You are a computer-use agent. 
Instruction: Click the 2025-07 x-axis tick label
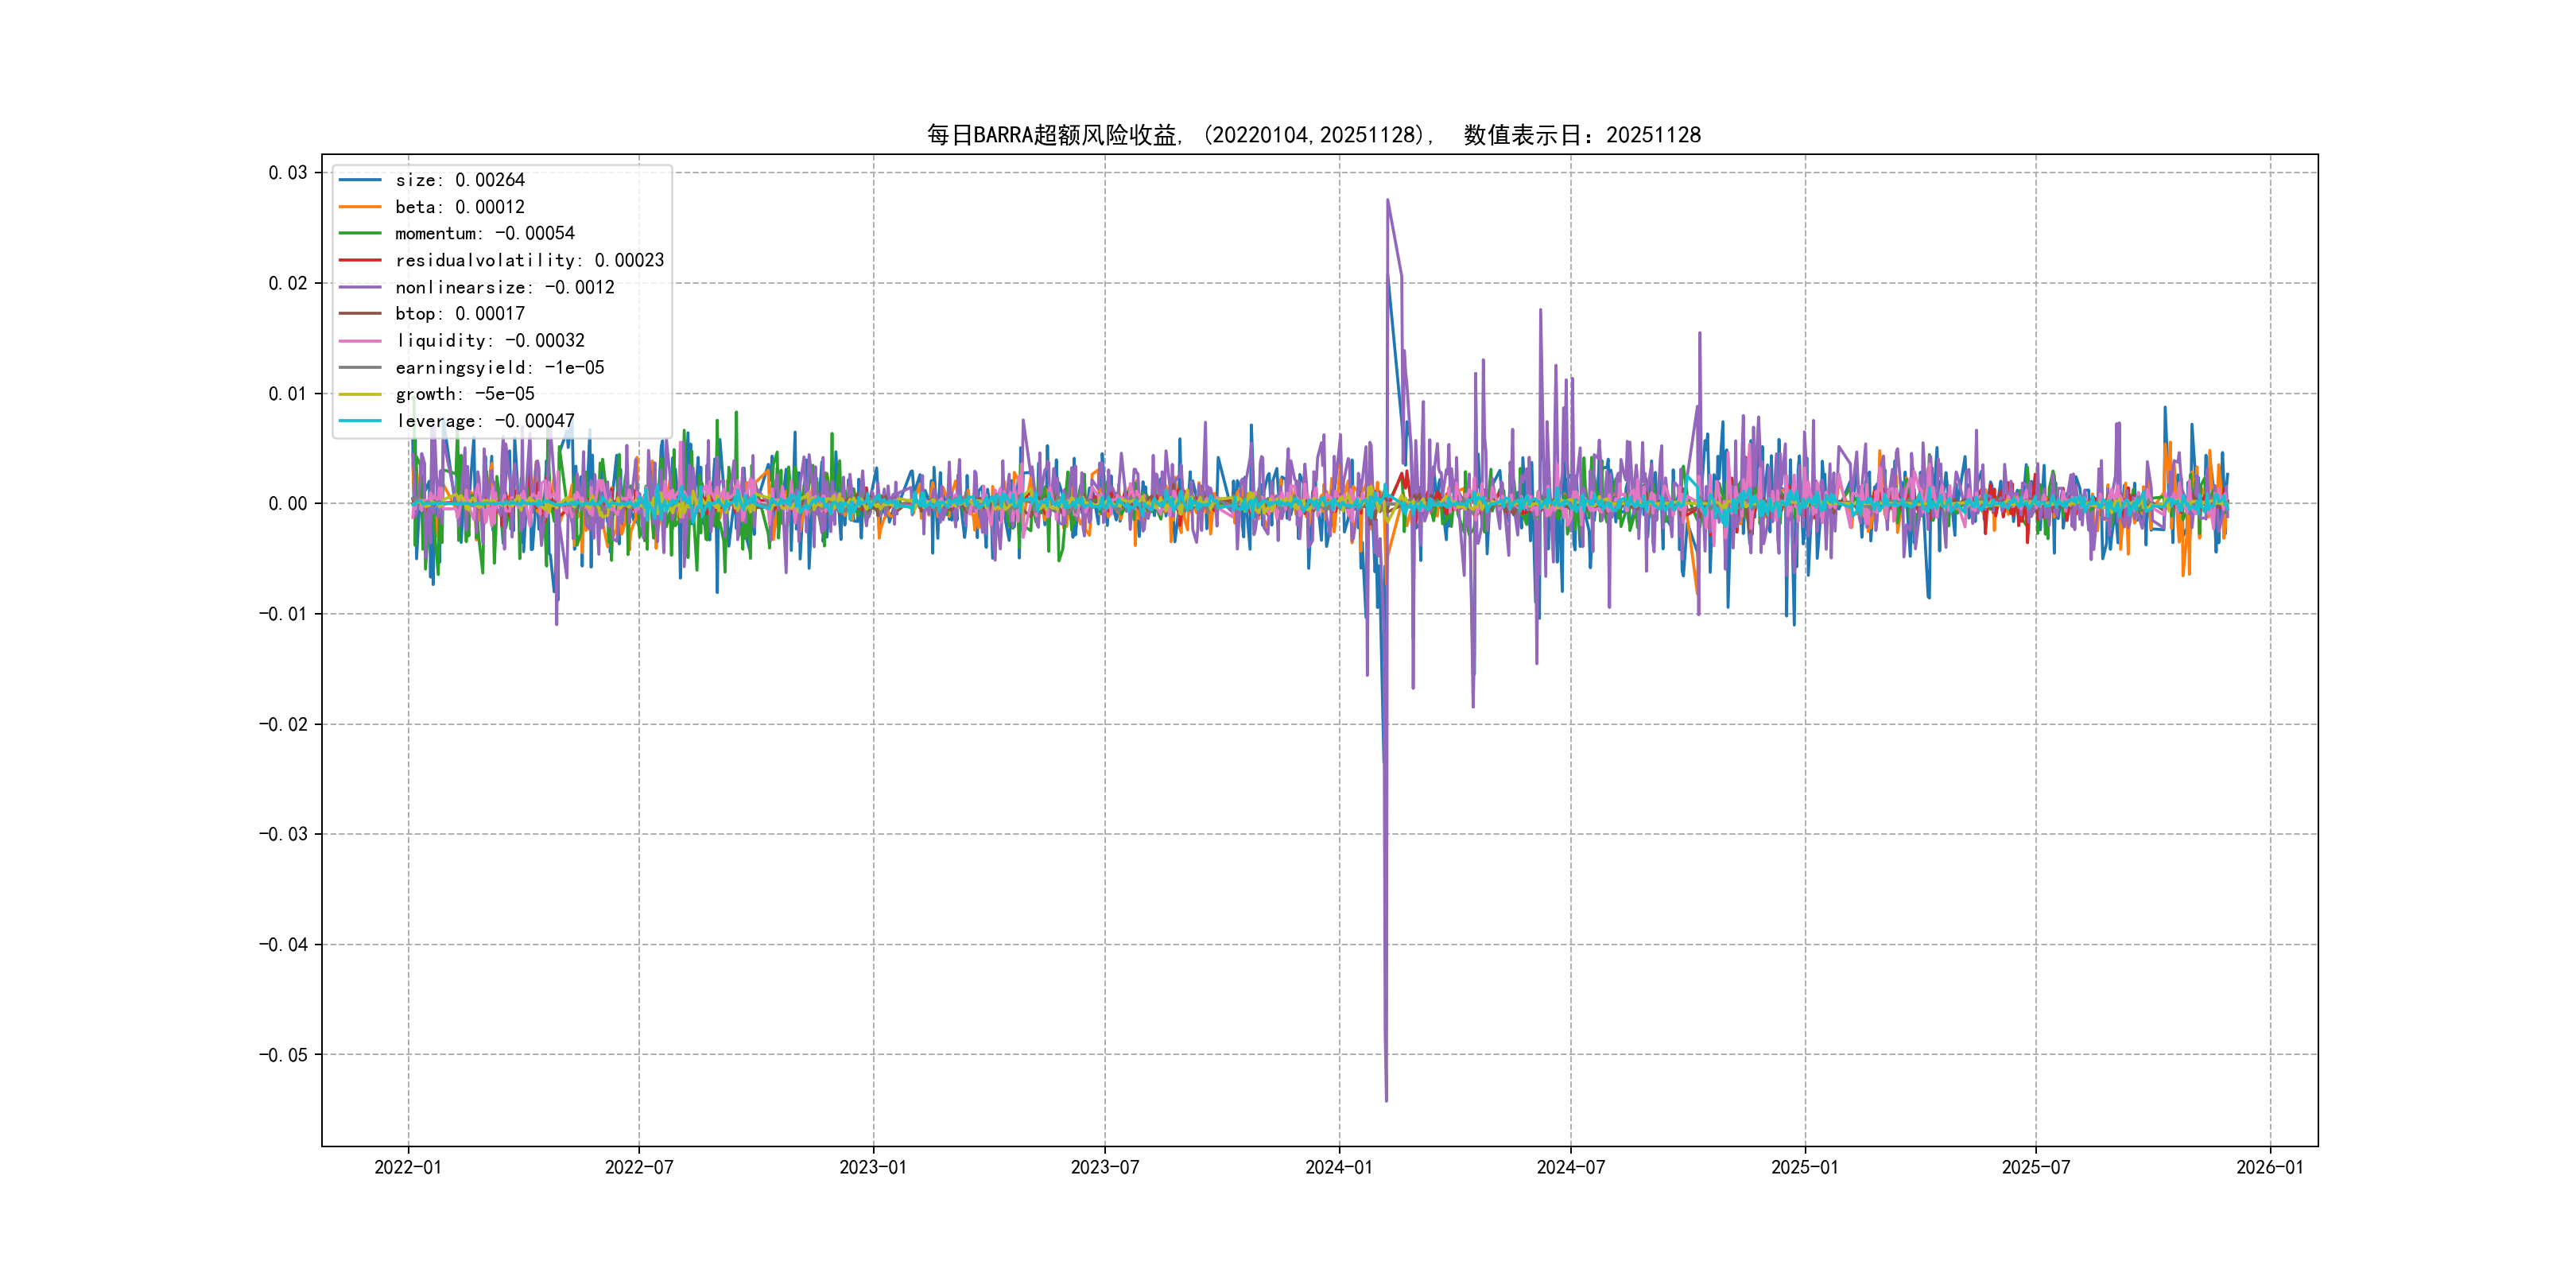point(2035,1167)
